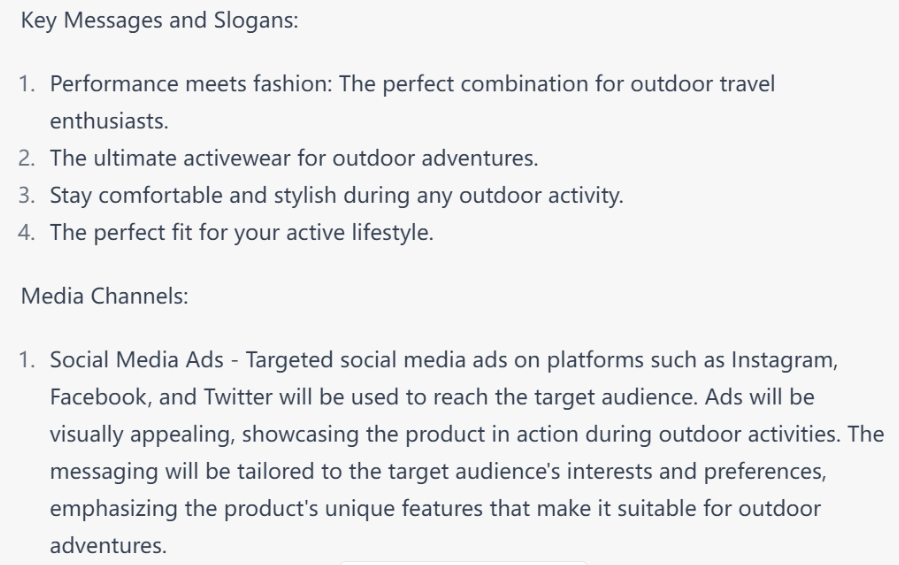Click the list number 4 under Key Messages
This screenshot has height=565, width=899.
(x=26, y=233)
